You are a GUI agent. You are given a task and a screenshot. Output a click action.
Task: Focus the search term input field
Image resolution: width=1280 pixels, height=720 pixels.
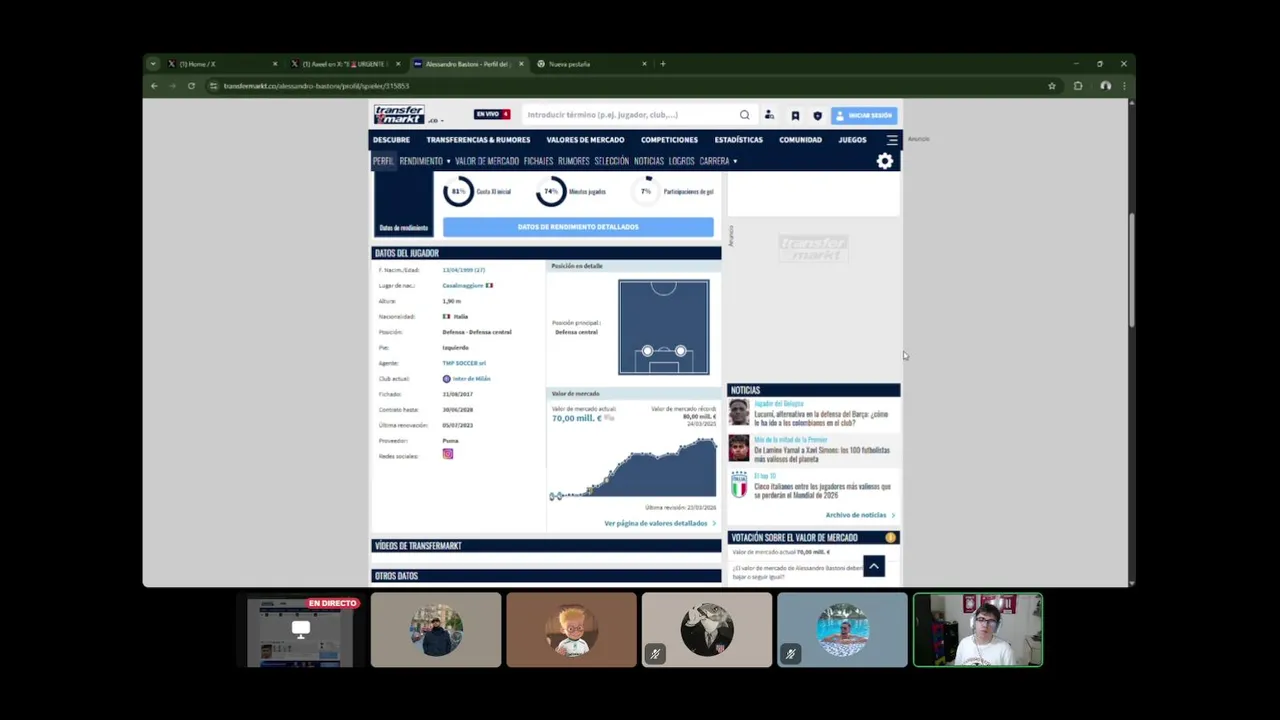(630, 115)
